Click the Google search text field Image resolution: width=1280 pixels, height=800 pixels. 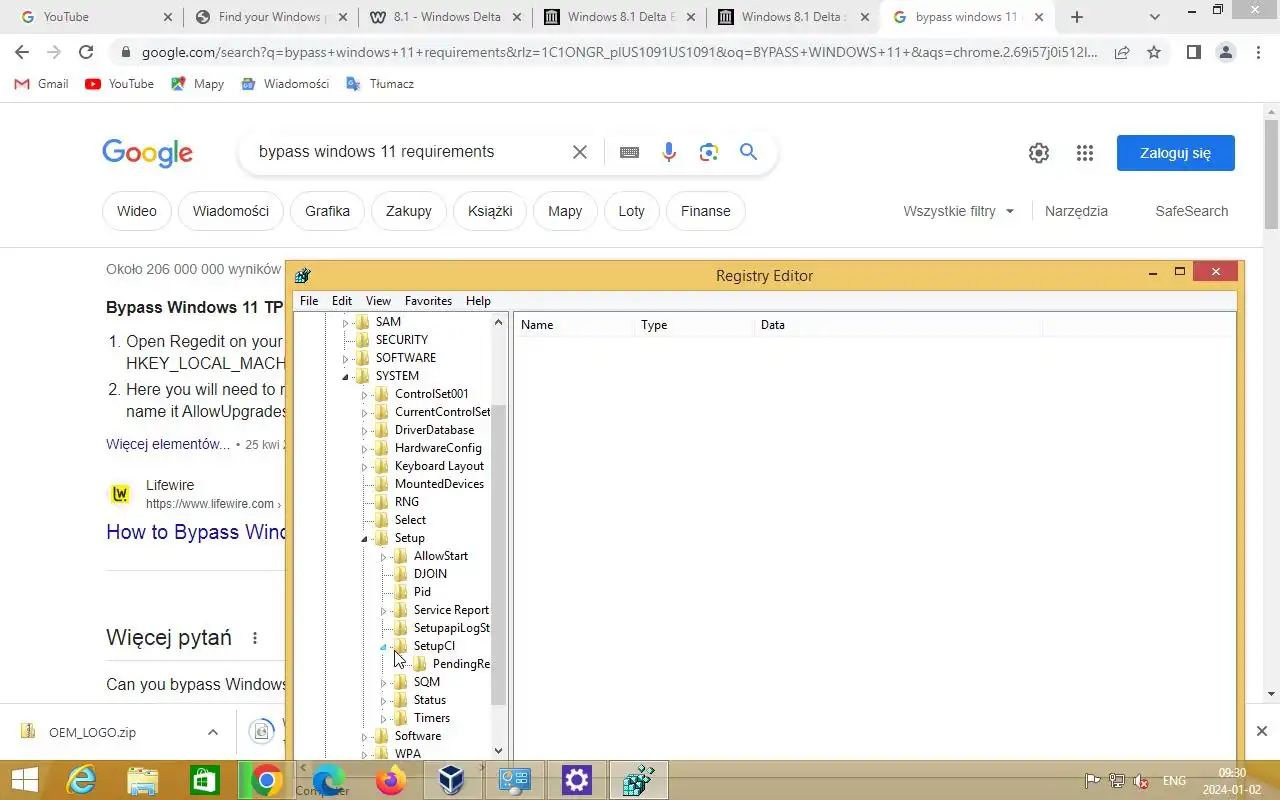[407, 152]
